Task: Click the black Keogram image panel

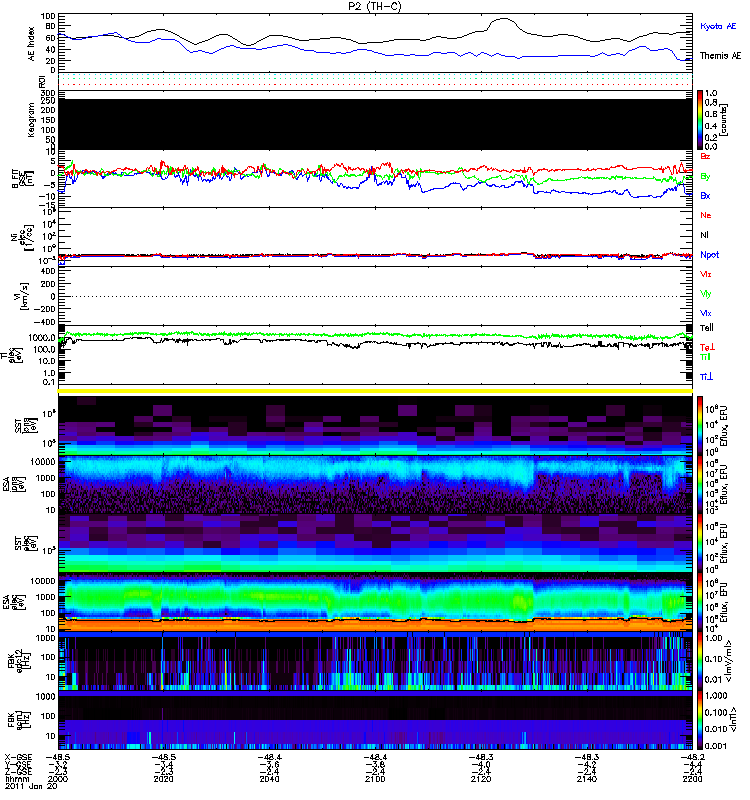Action: 375,124
